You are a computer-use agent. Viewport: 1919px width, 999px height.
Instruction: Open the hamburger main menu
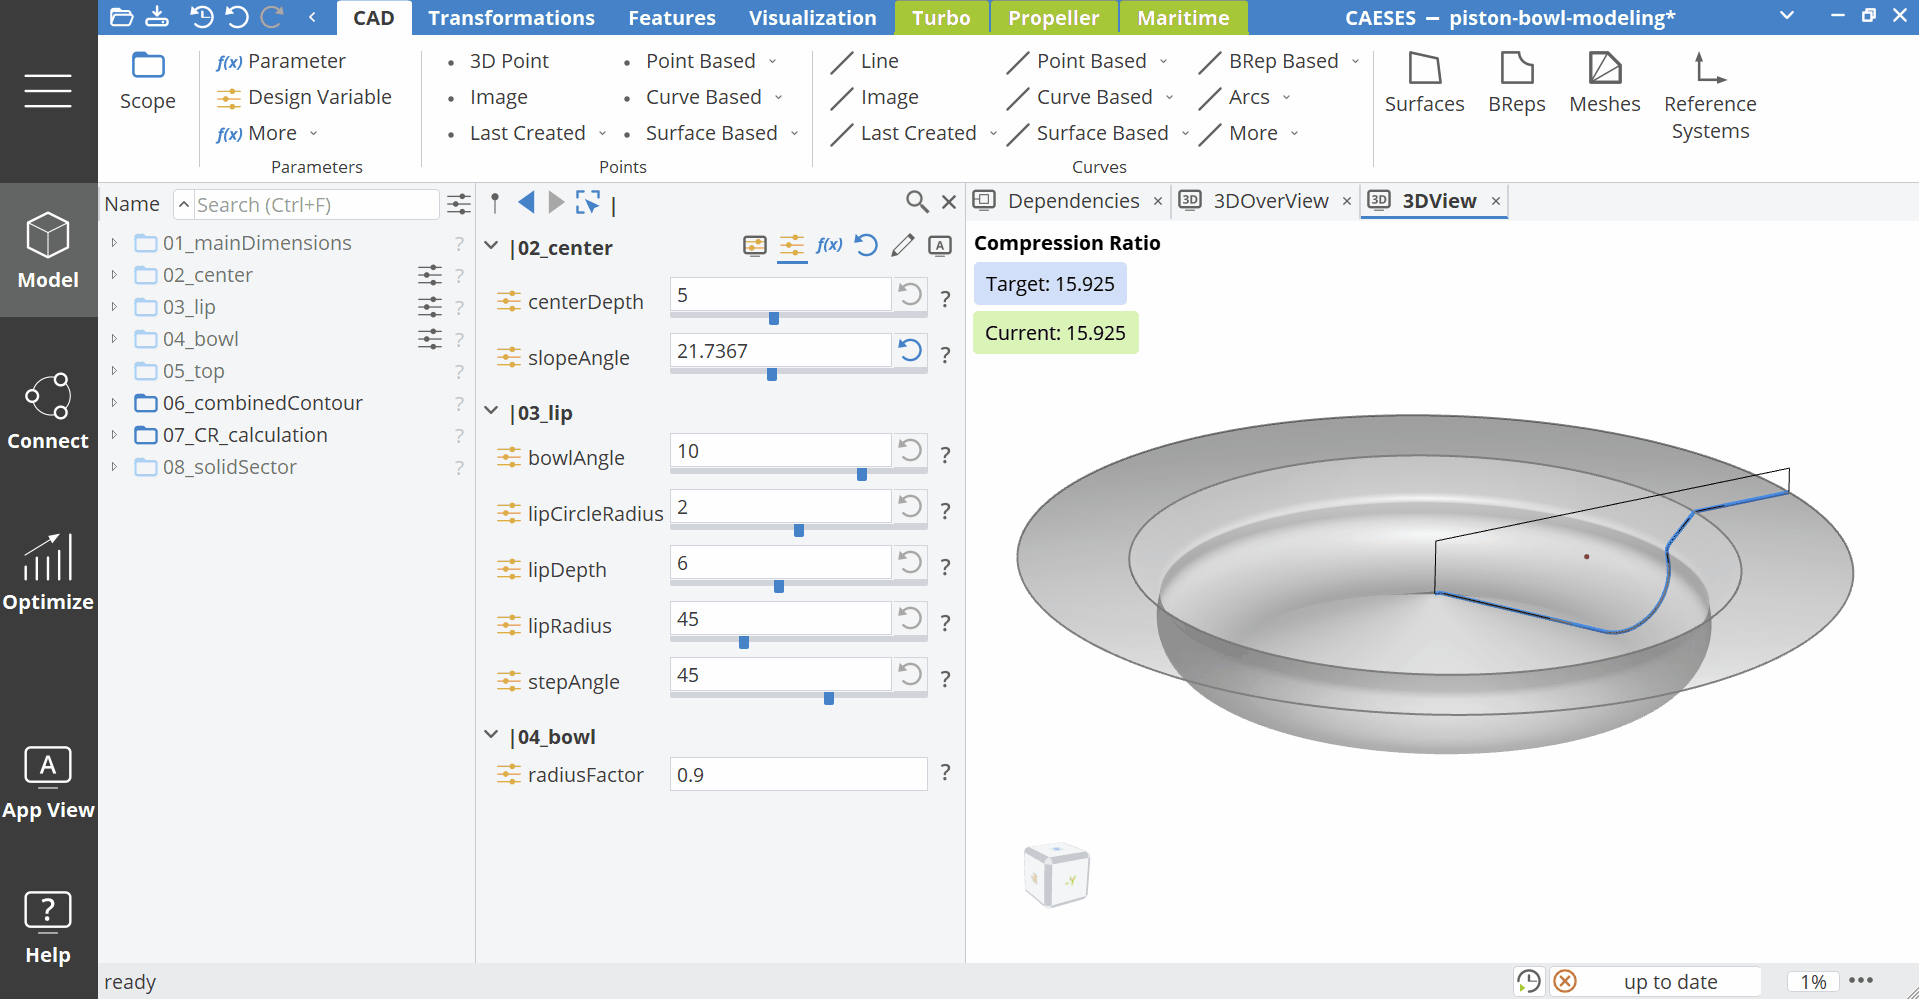[48, 91]
